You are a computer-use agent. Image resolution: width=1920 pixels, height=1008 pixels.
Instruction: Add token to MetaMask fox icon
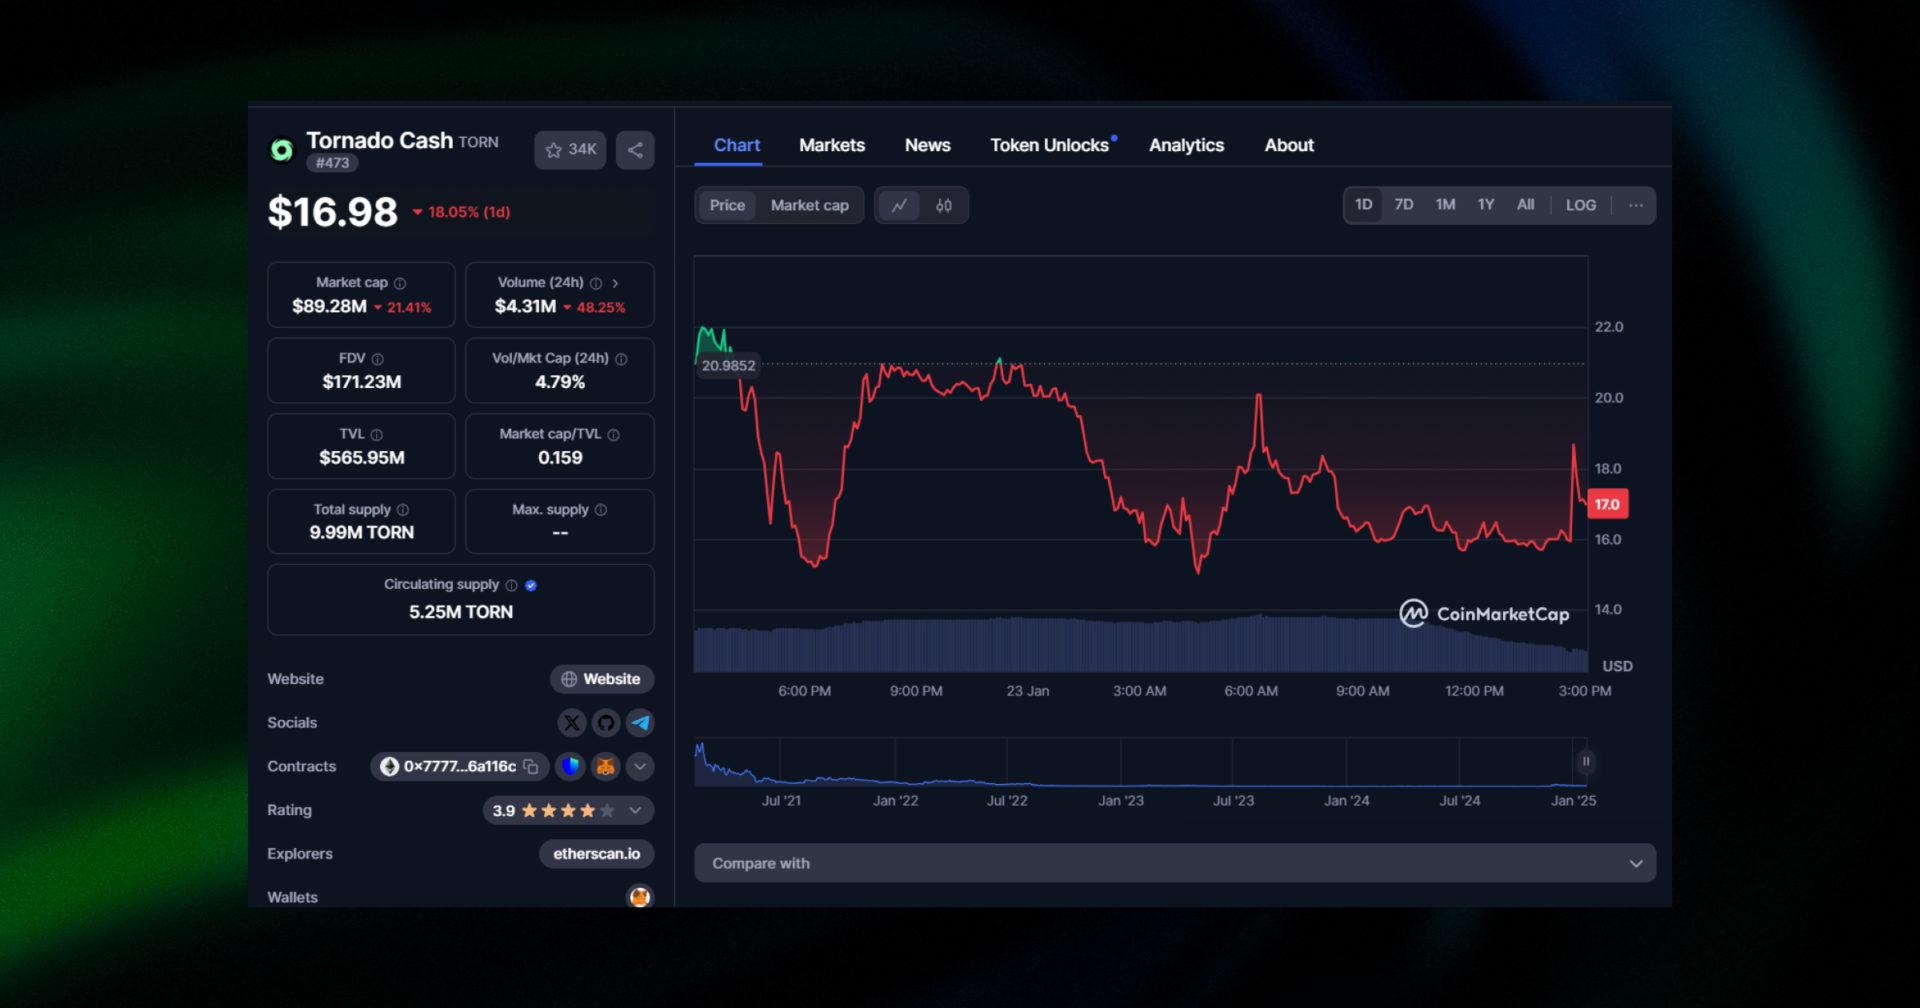(x=605, y=766)
